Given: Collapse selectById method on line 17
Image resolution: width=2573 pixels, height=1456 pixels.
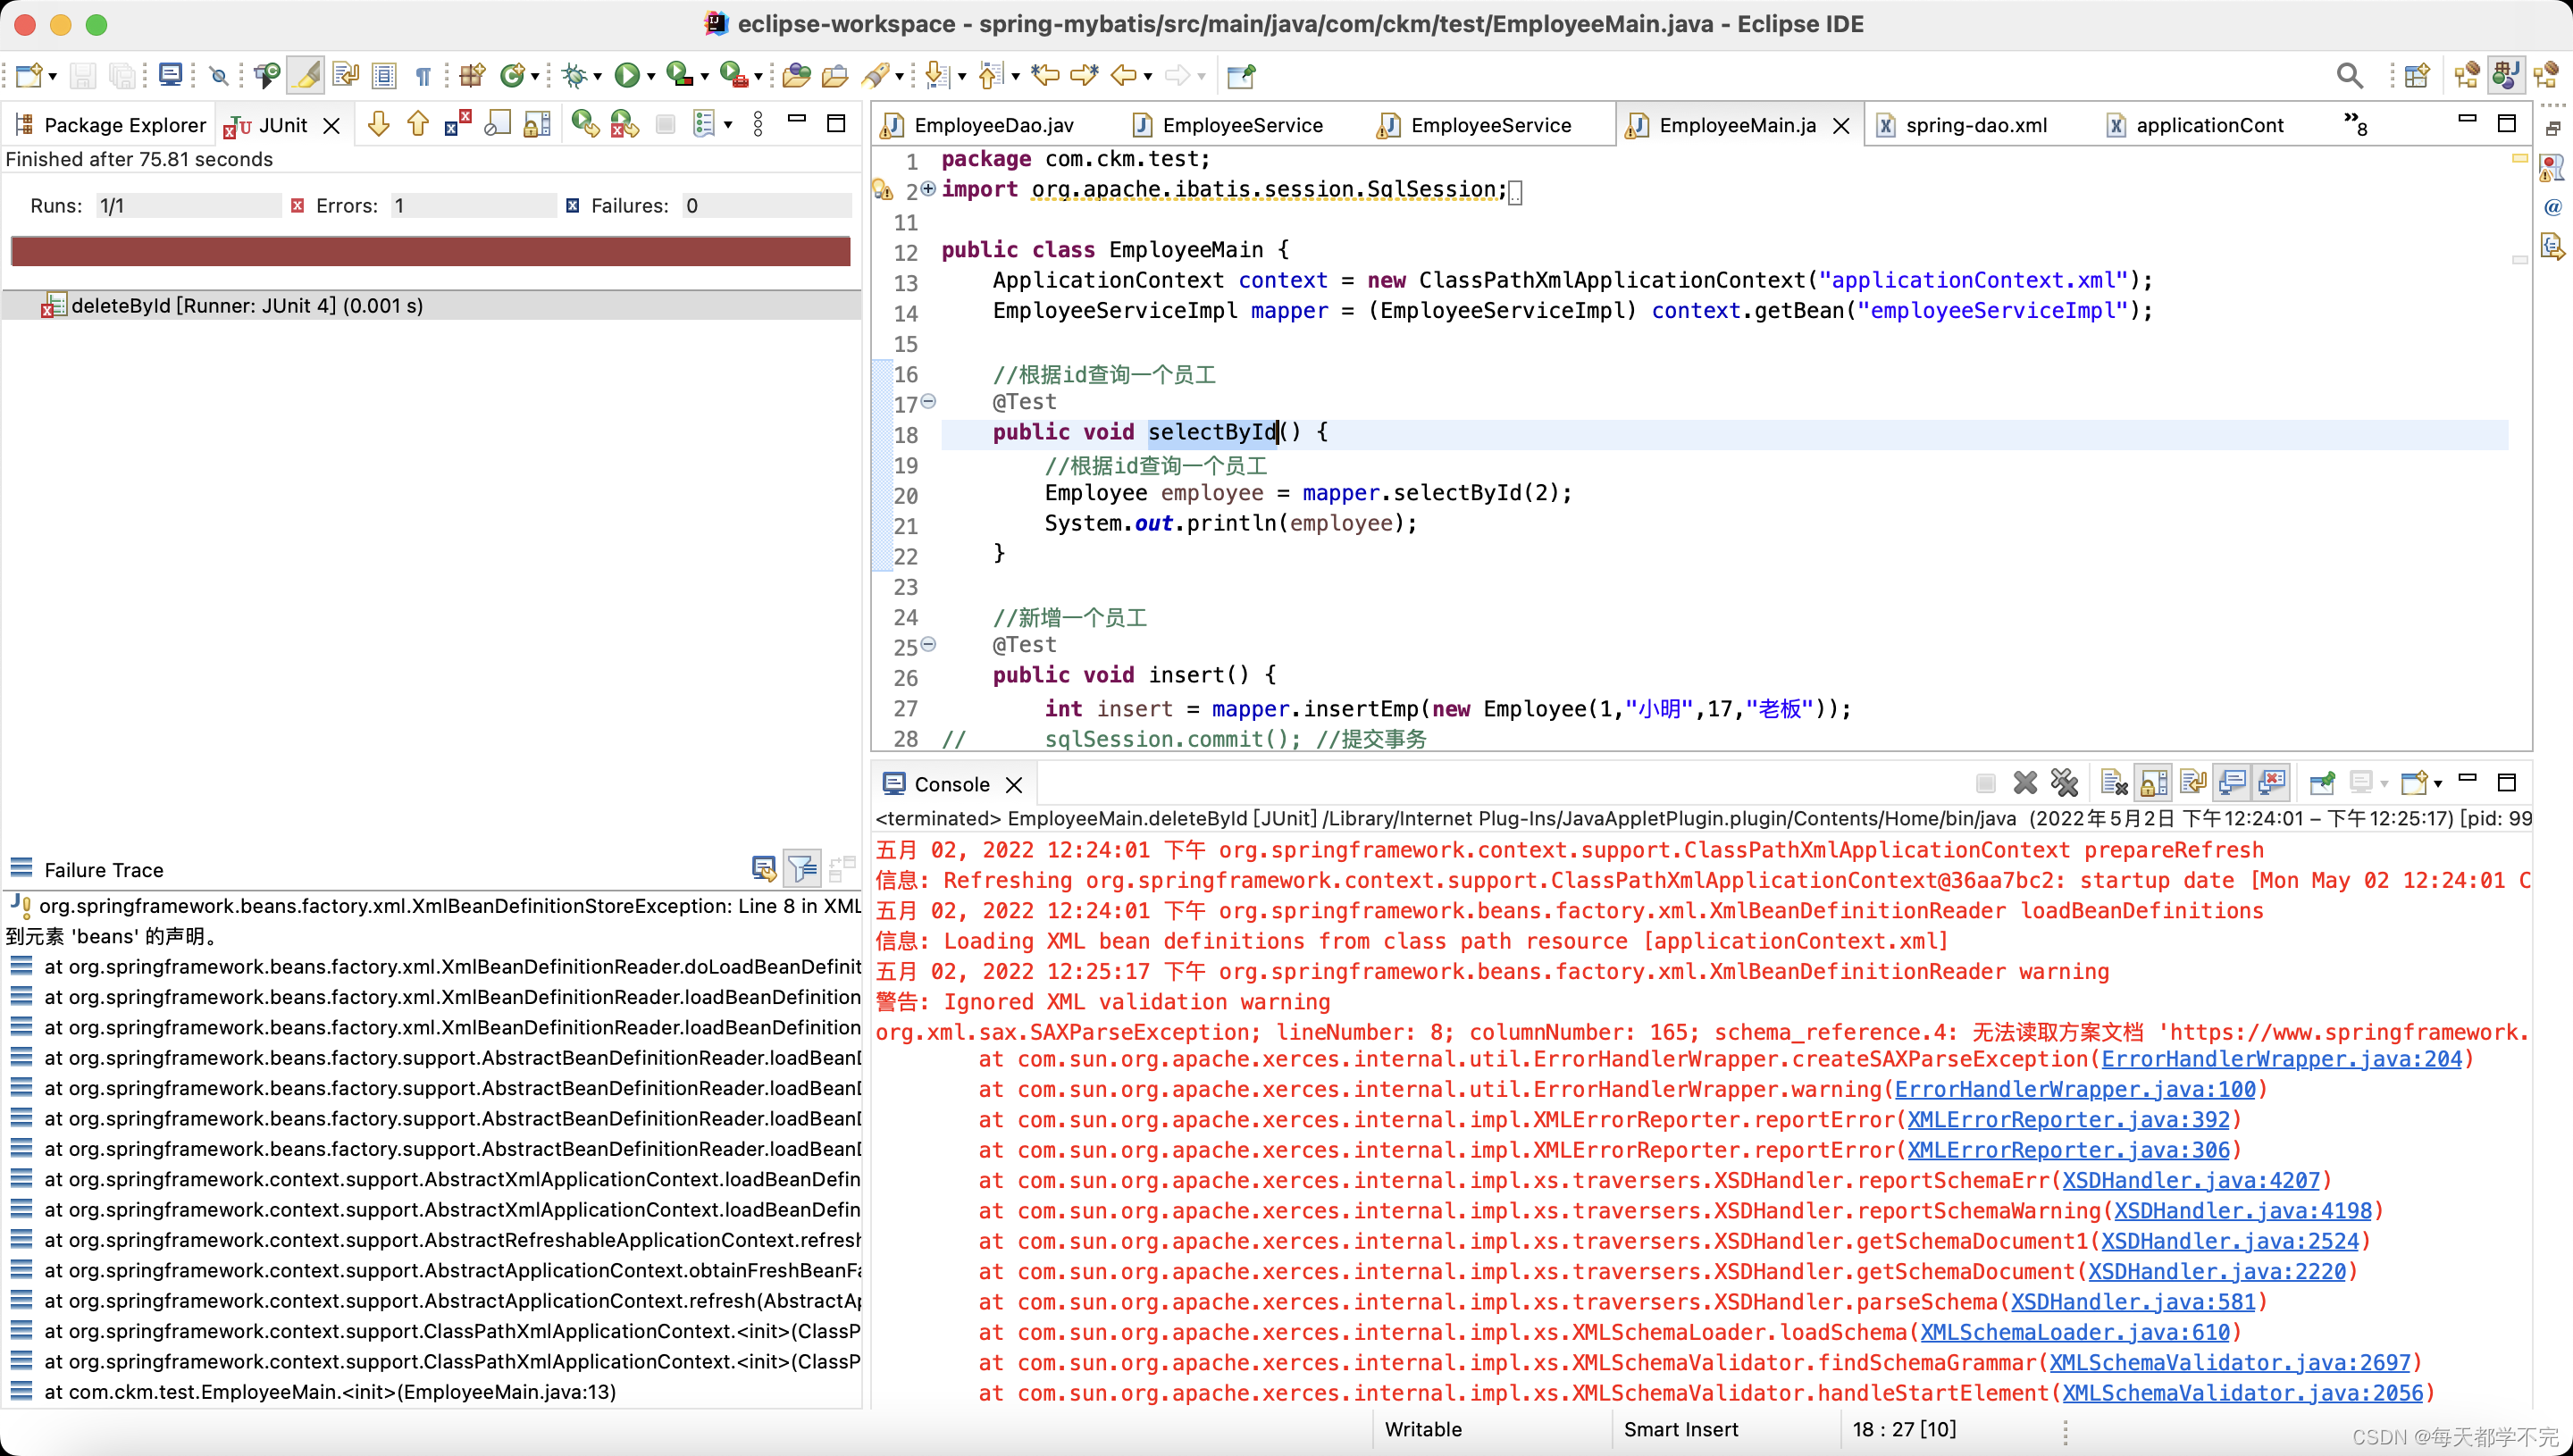Looking at the screenshot, I should point(928,401).
